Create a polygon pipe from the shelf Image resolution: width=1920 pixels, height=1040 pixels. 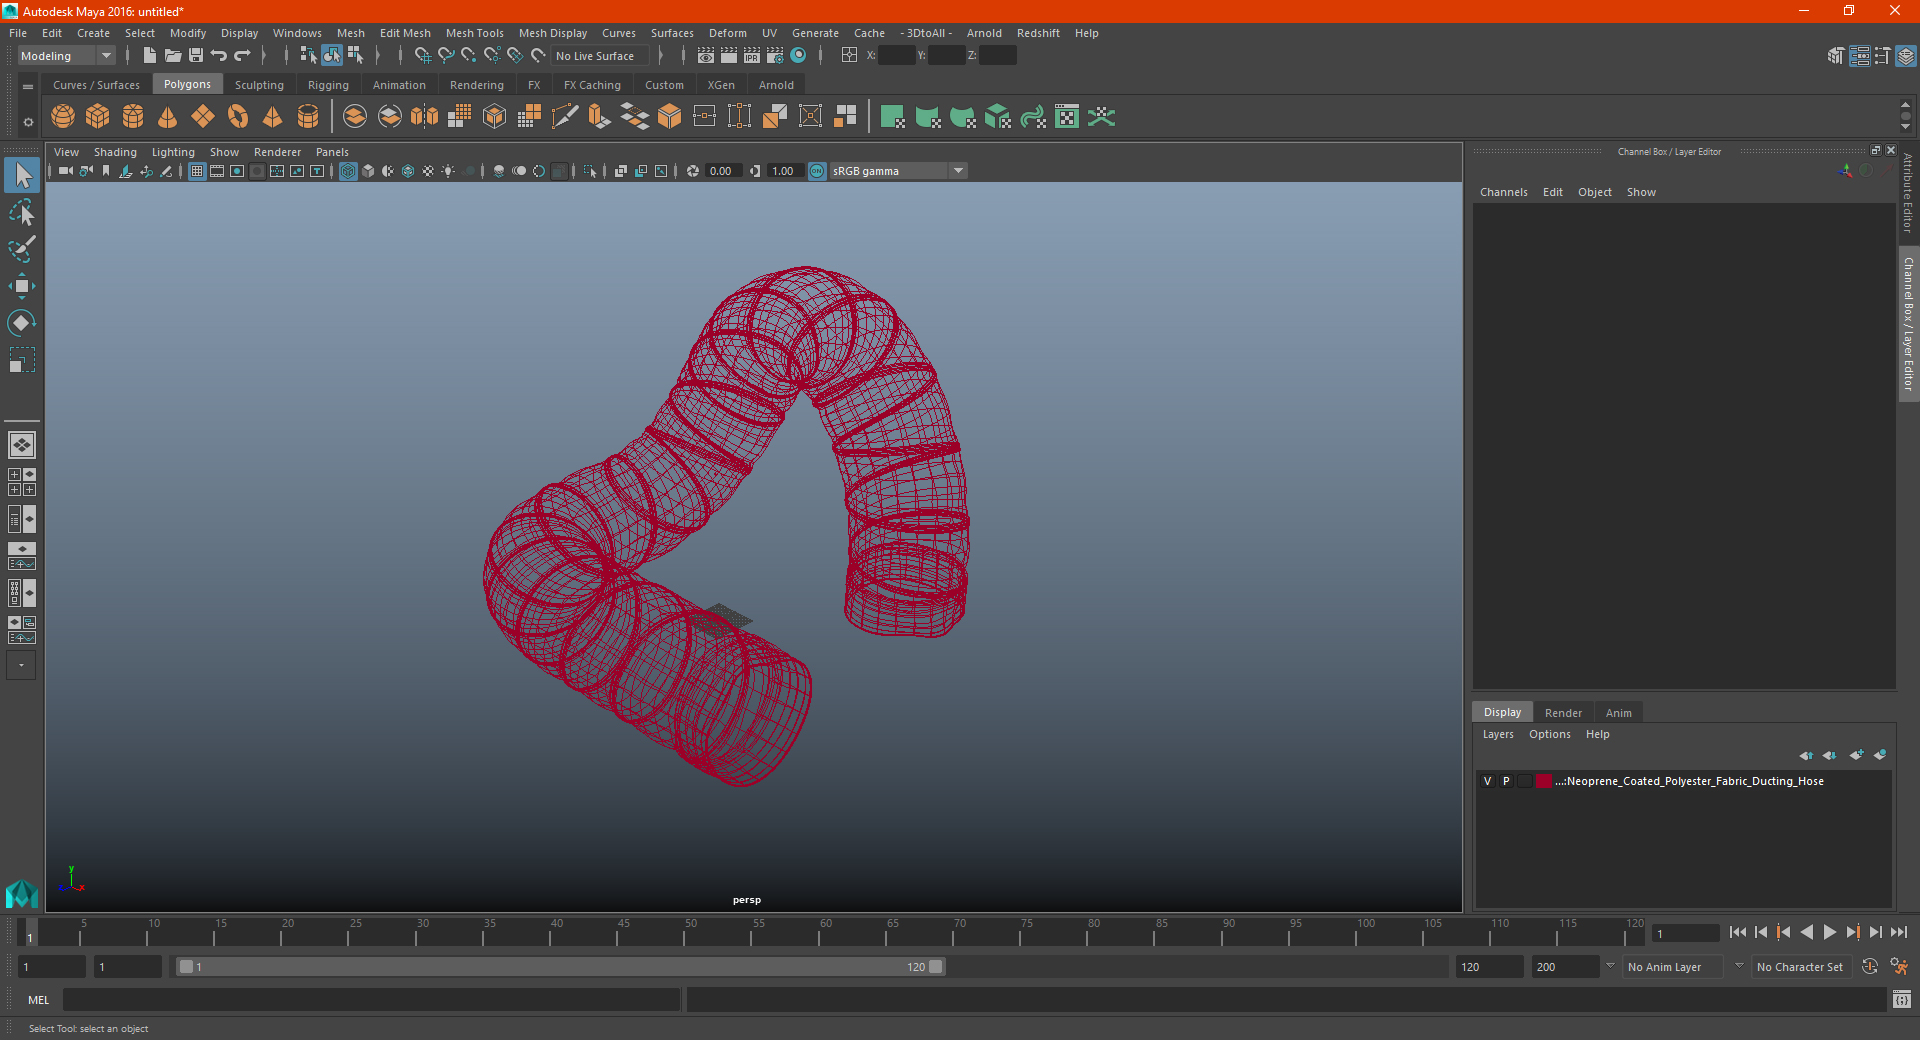coord(308,117)
